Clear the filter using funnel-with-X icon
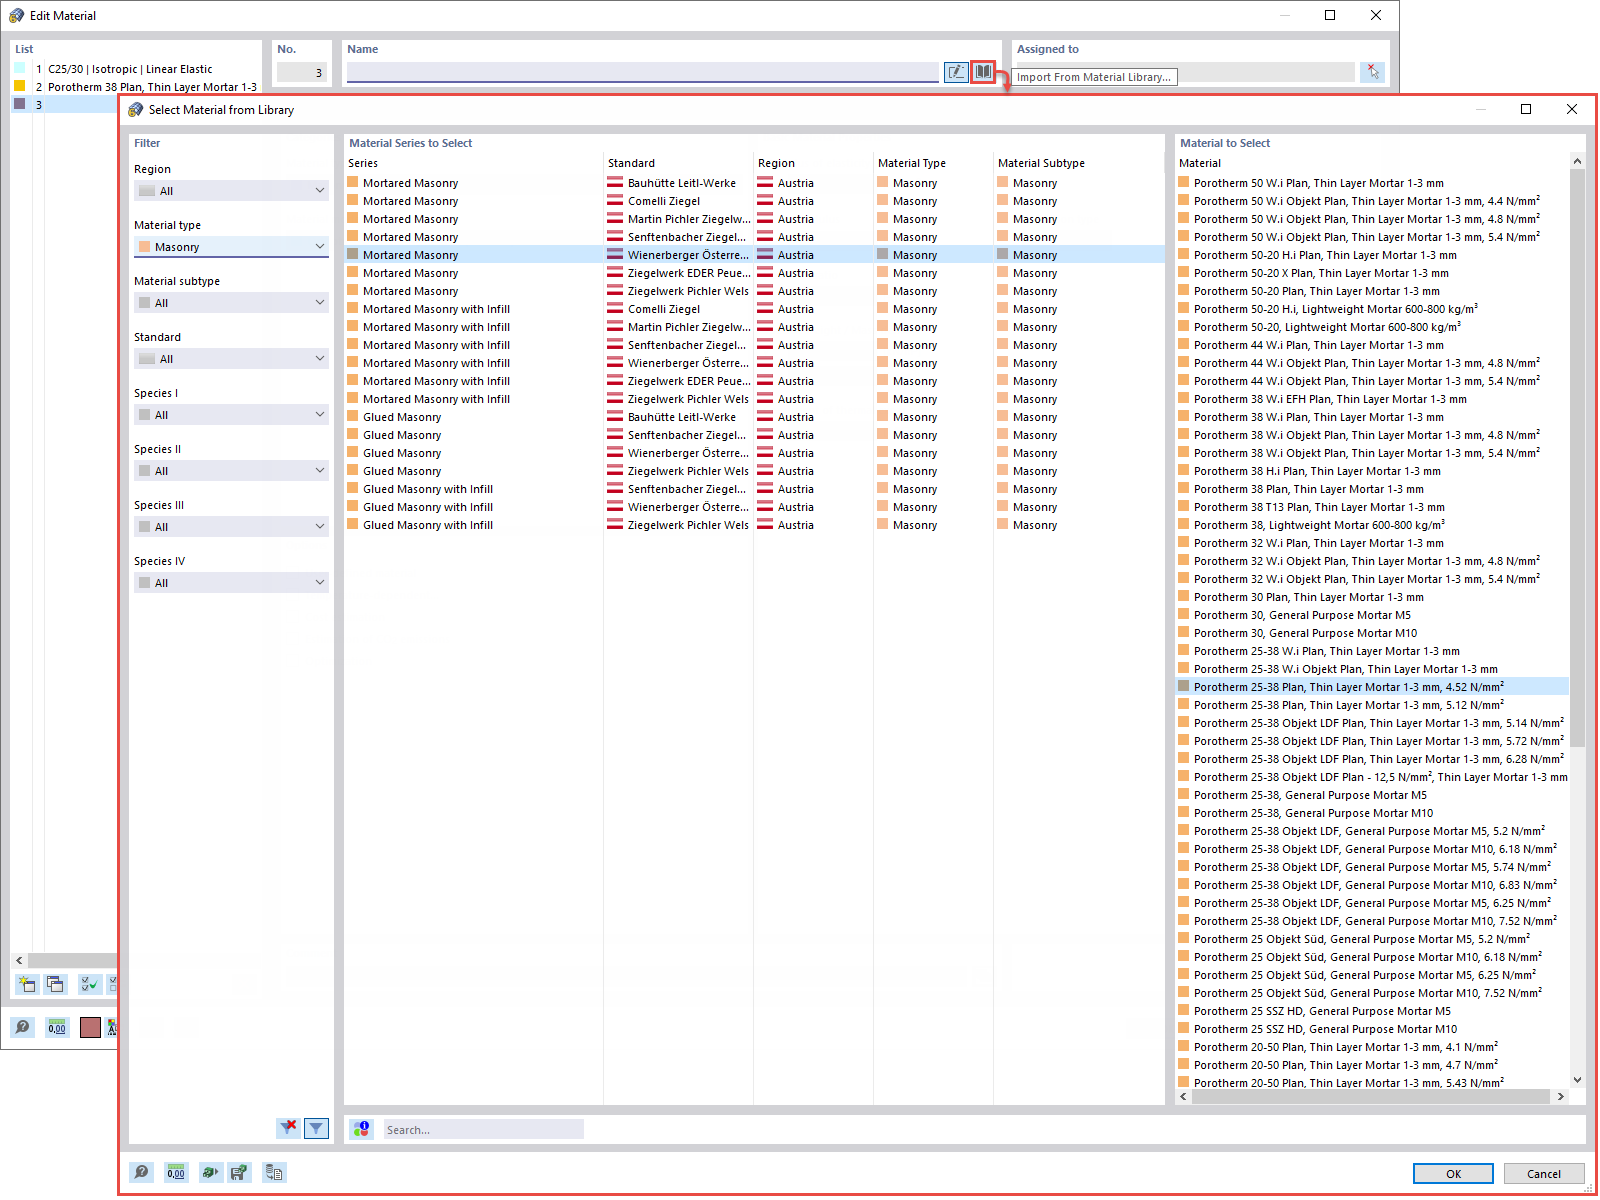 point(288,1128)
